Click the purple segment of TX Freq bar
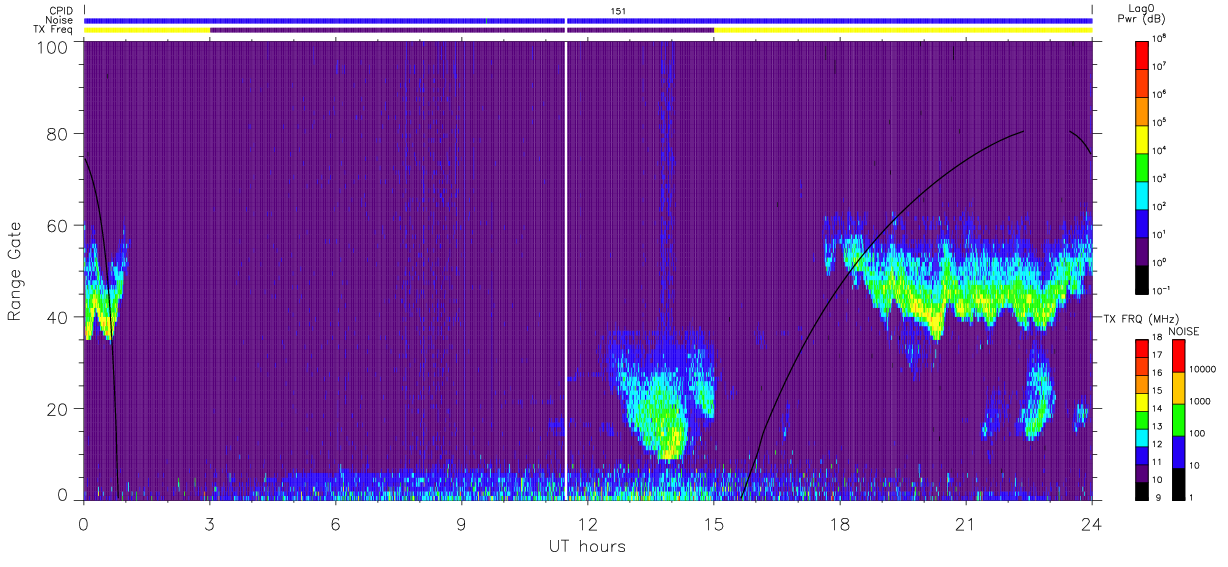The image size is (1228, 567). point(461,30)
